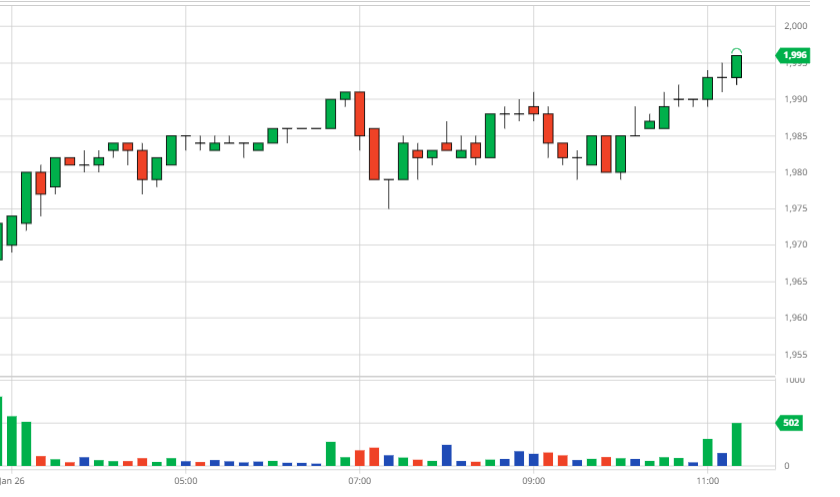Select the 1,970 price axis label
The image size is (840, 497).
pyautogui.click(x=796, y=245)
